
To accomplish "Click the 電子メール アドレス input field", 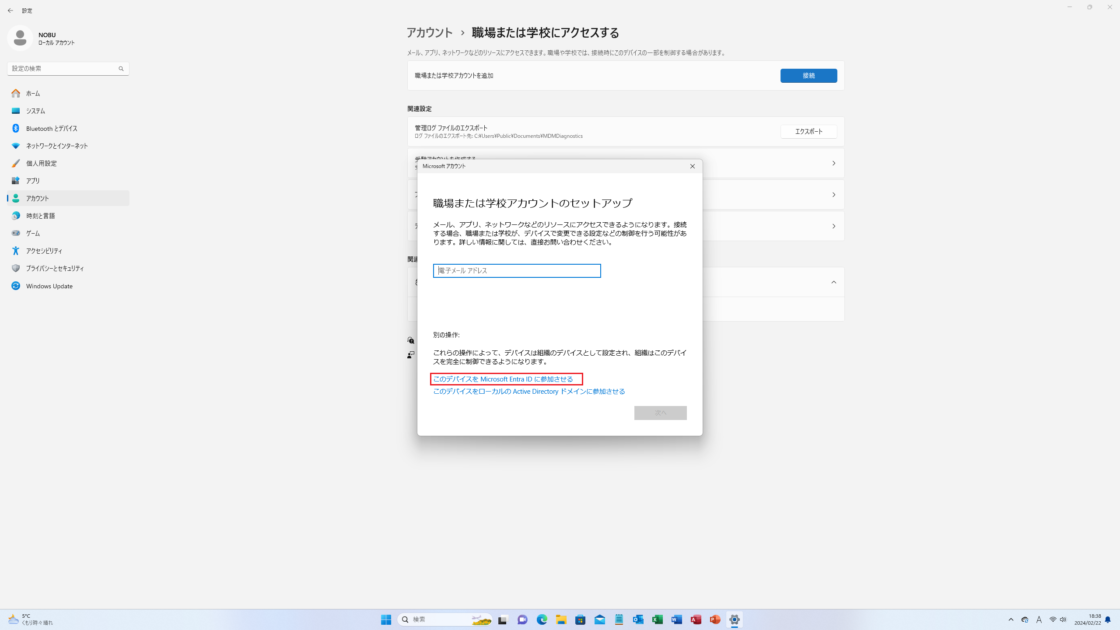I will (516, 271).
